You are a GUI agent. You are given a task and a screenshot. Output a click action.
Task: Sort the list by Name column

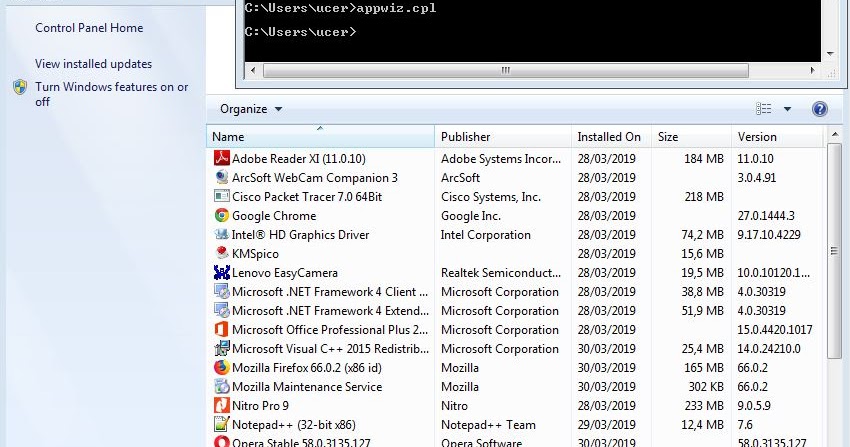[320, 137]
